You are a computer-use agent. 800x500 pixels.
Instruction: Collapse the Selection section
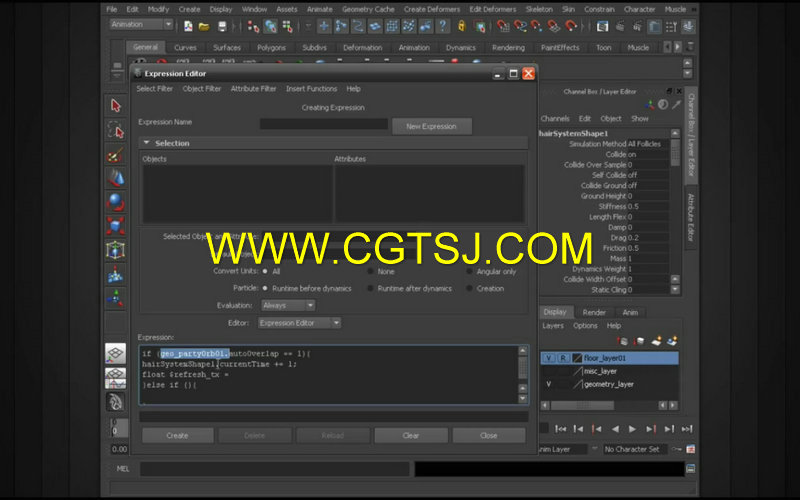(146, 143)
